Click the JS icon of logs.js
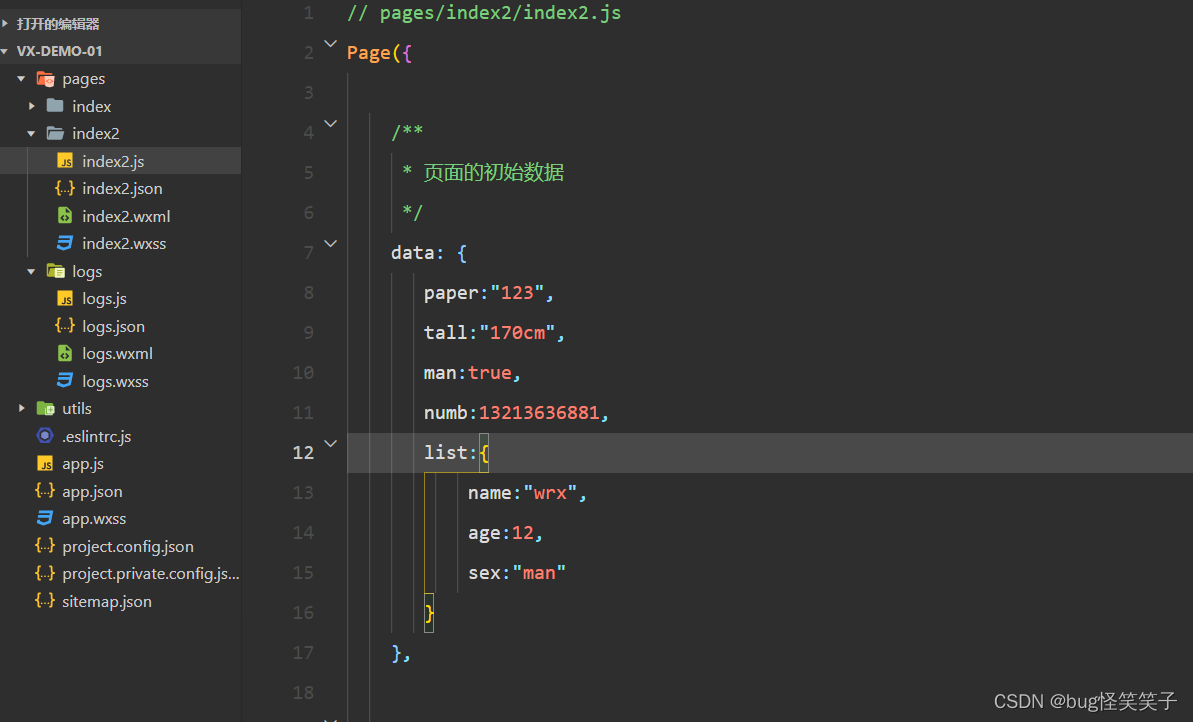The height and width of the screenshot is (722, 1193). (x=65, y=298)
